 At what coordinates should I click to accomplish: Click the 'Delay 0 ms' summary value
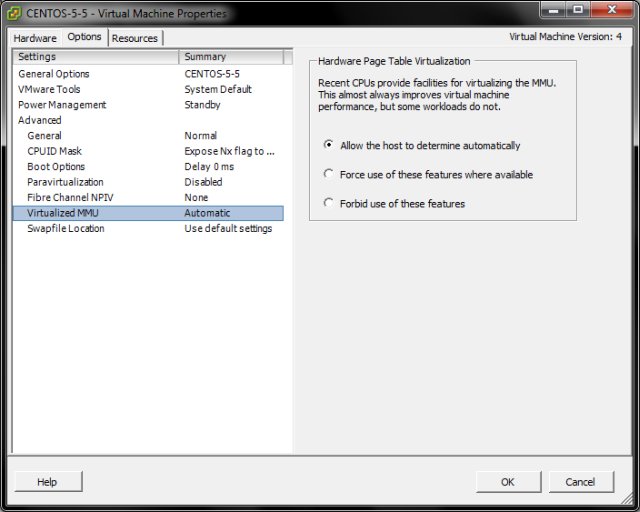tap(209, 167)
